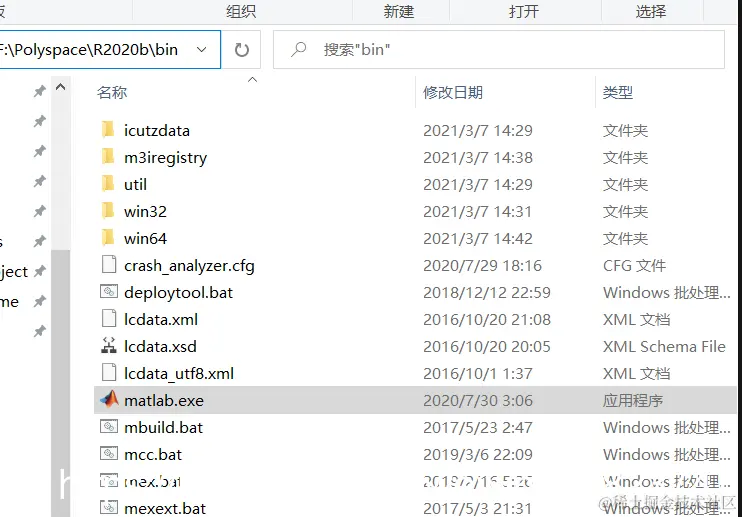The height and width of the screenshot is (517, 742).
Task: Click the 'me' quick access entry
Action: click(9, 301)
